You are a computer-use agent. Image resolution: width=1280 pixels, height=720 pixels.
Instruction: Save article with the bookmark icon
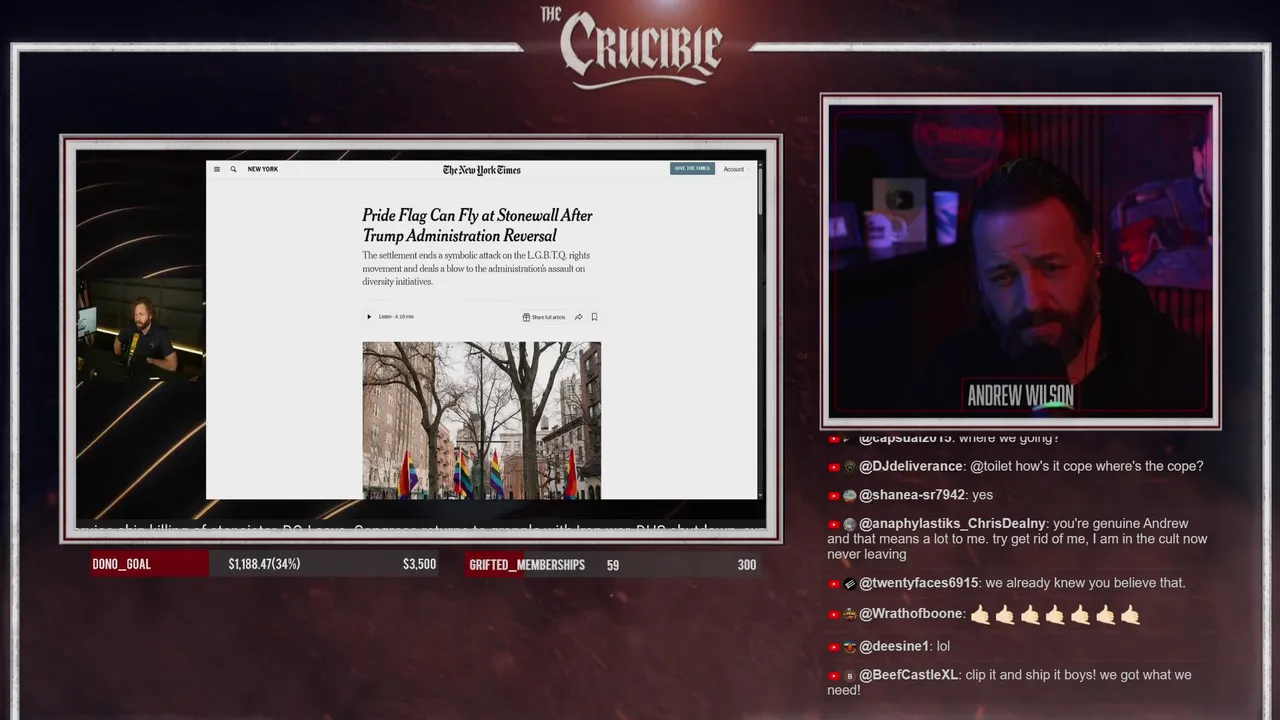click(x=594, y=317)
